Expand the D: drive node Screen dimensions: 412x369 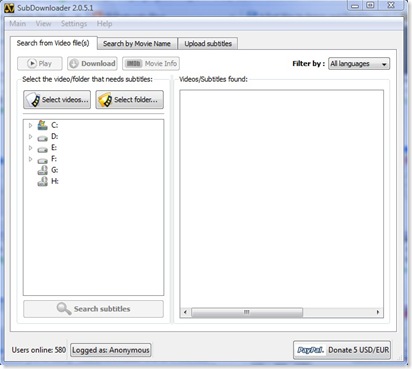30,137
